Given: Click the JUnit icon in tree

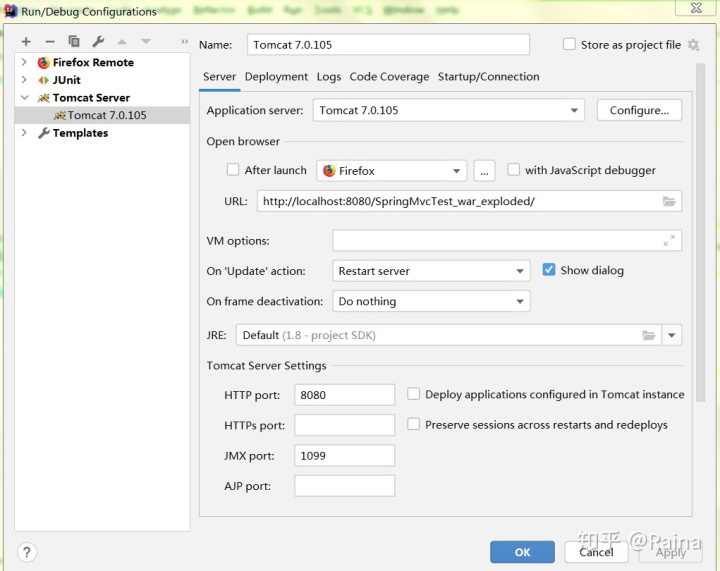Looking at the screenshot, I should point(44,80).
